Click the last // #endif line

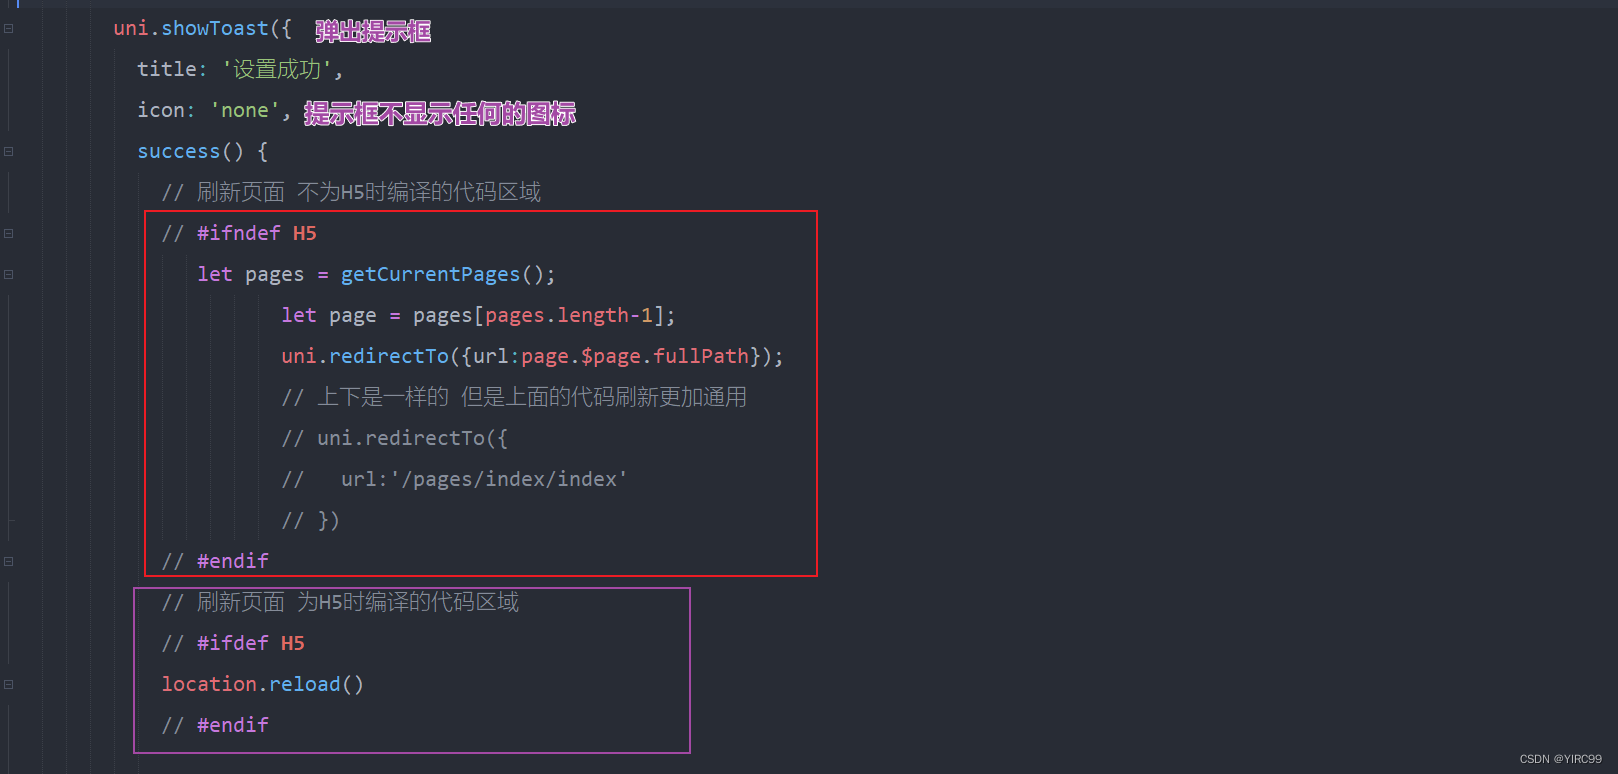pyautogui.click(x=215, y=725)
